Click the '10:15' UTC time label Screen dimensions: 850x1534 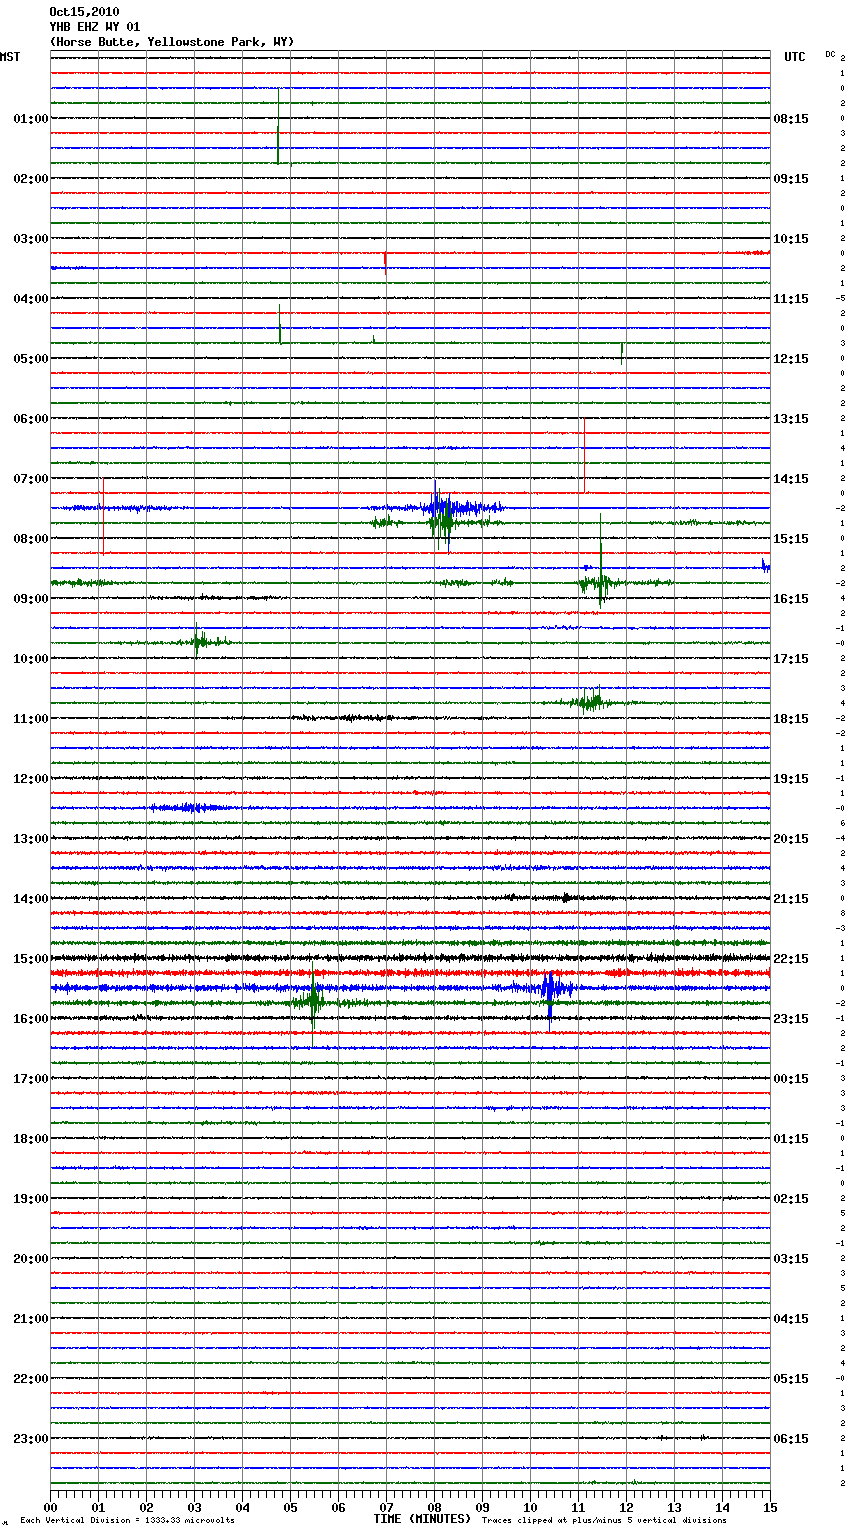(791, 239)
